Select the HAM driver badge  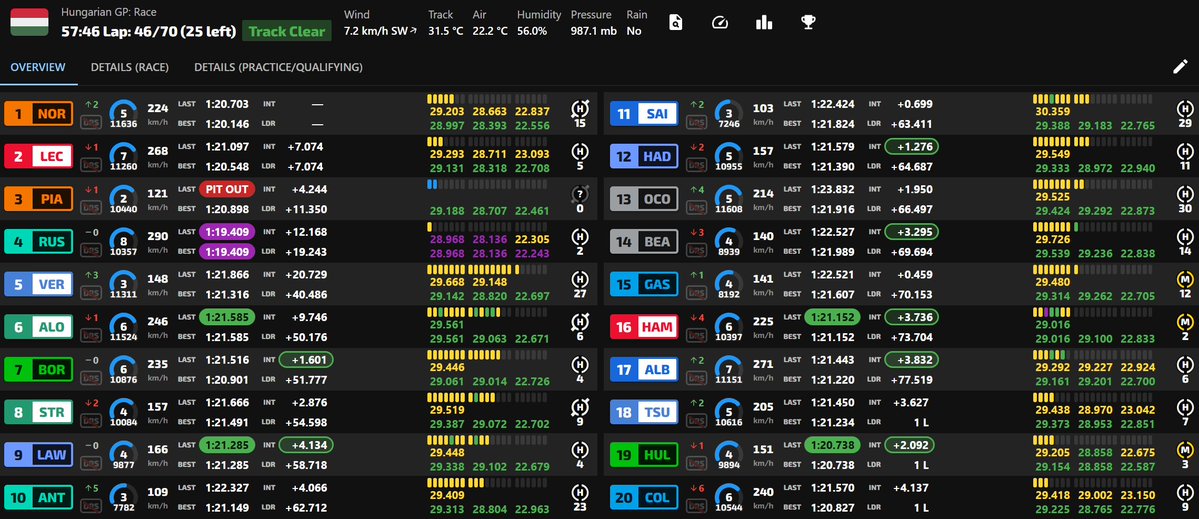click(645, 328)
